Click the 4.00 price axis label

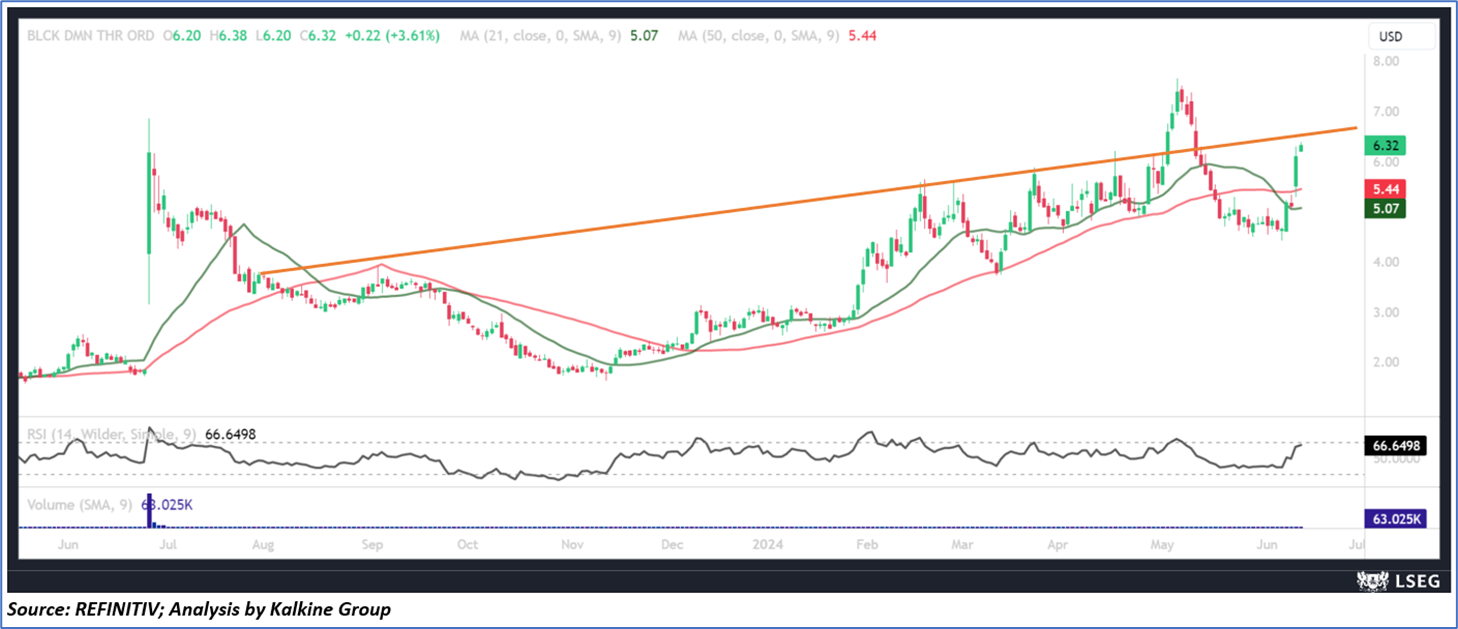point(1386,262)
